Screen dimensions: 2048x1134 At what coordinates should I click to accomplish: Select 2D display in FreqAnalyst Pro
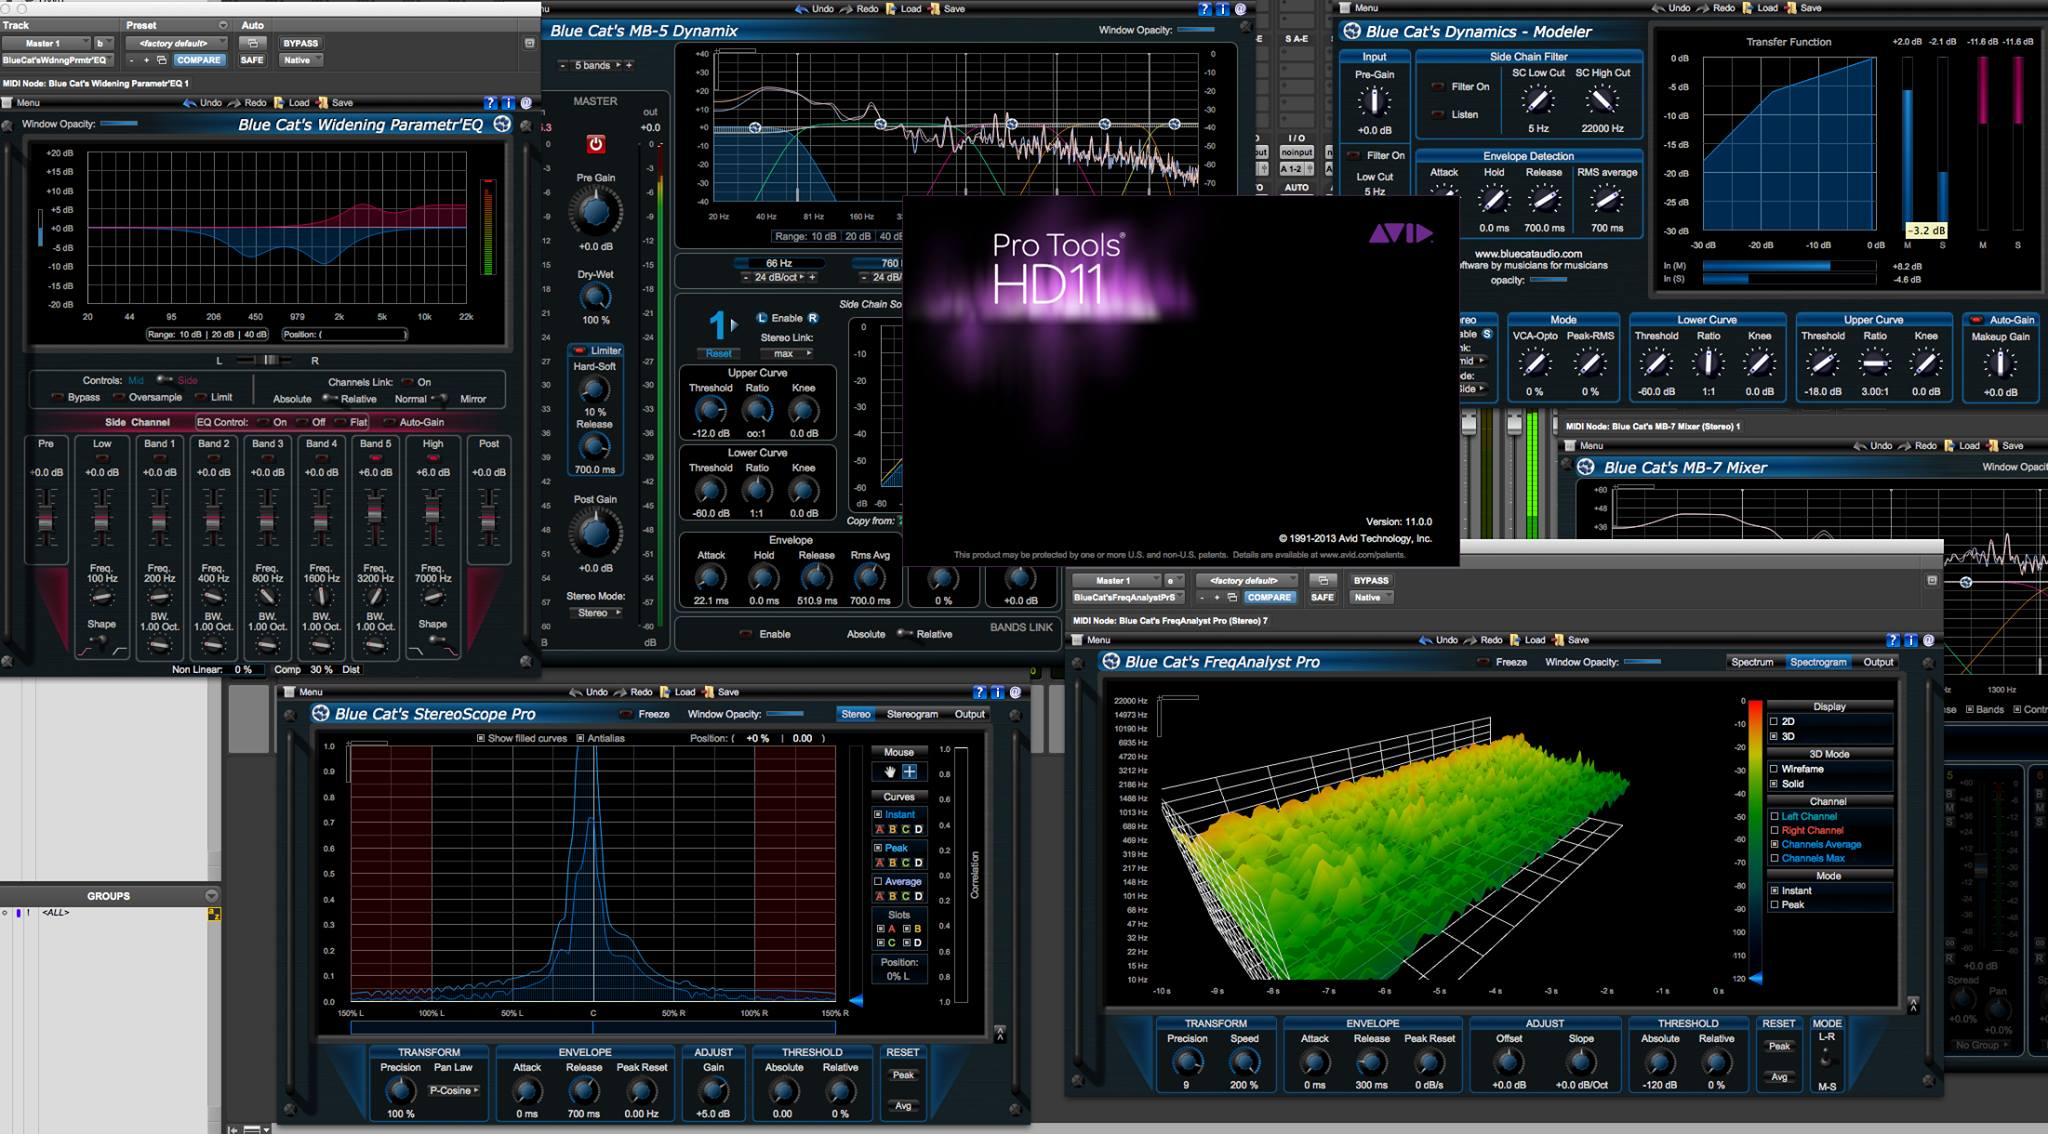click(1774, 721)
